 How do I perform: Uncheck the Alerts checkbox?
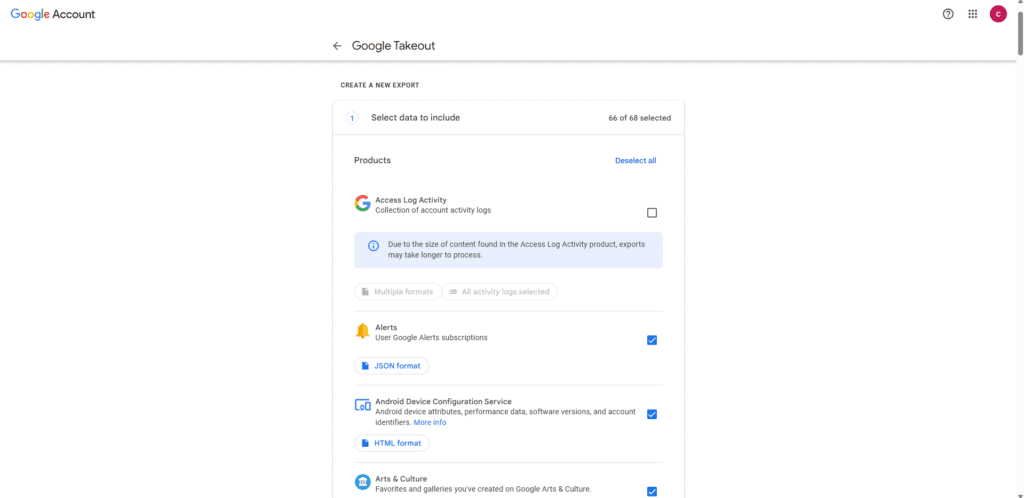(652, 340)
